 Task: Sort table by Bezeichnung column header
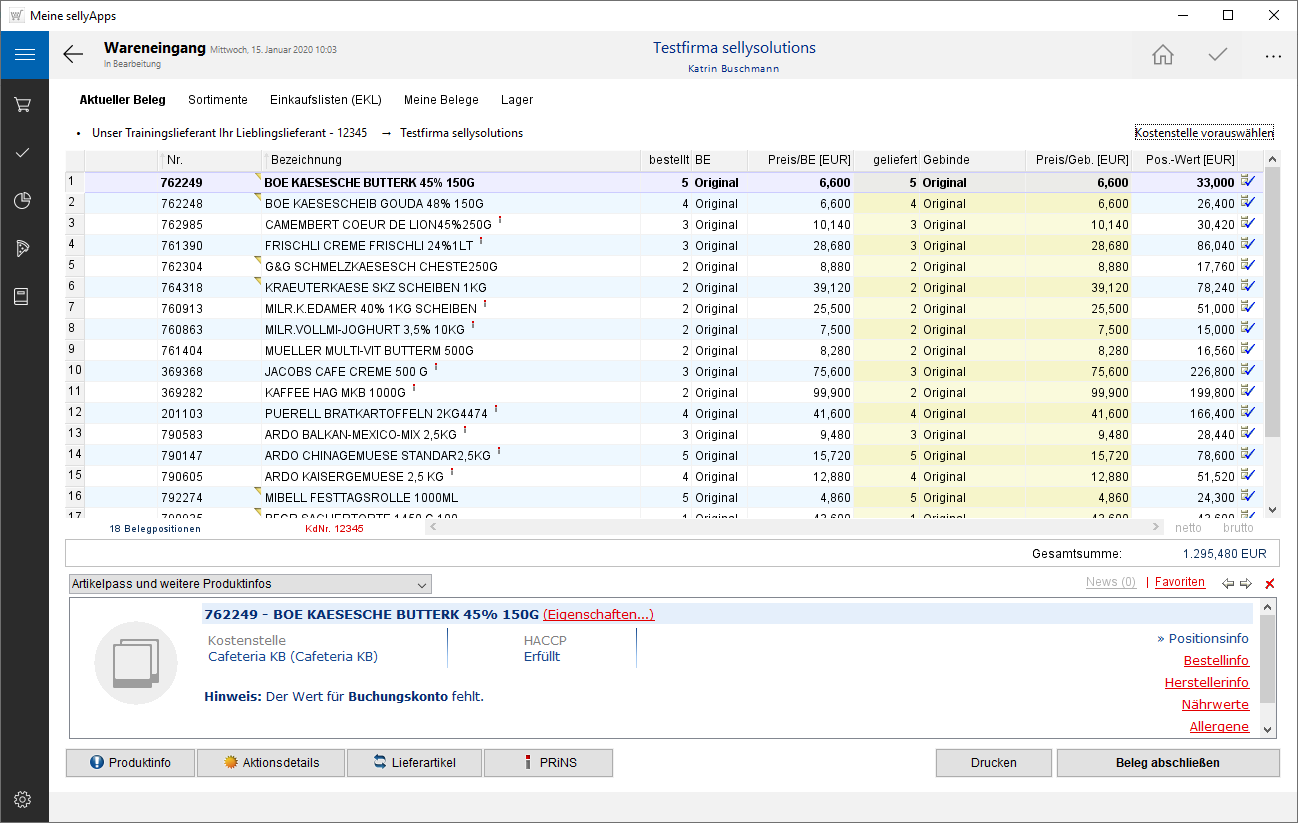(x=306, y=160)
